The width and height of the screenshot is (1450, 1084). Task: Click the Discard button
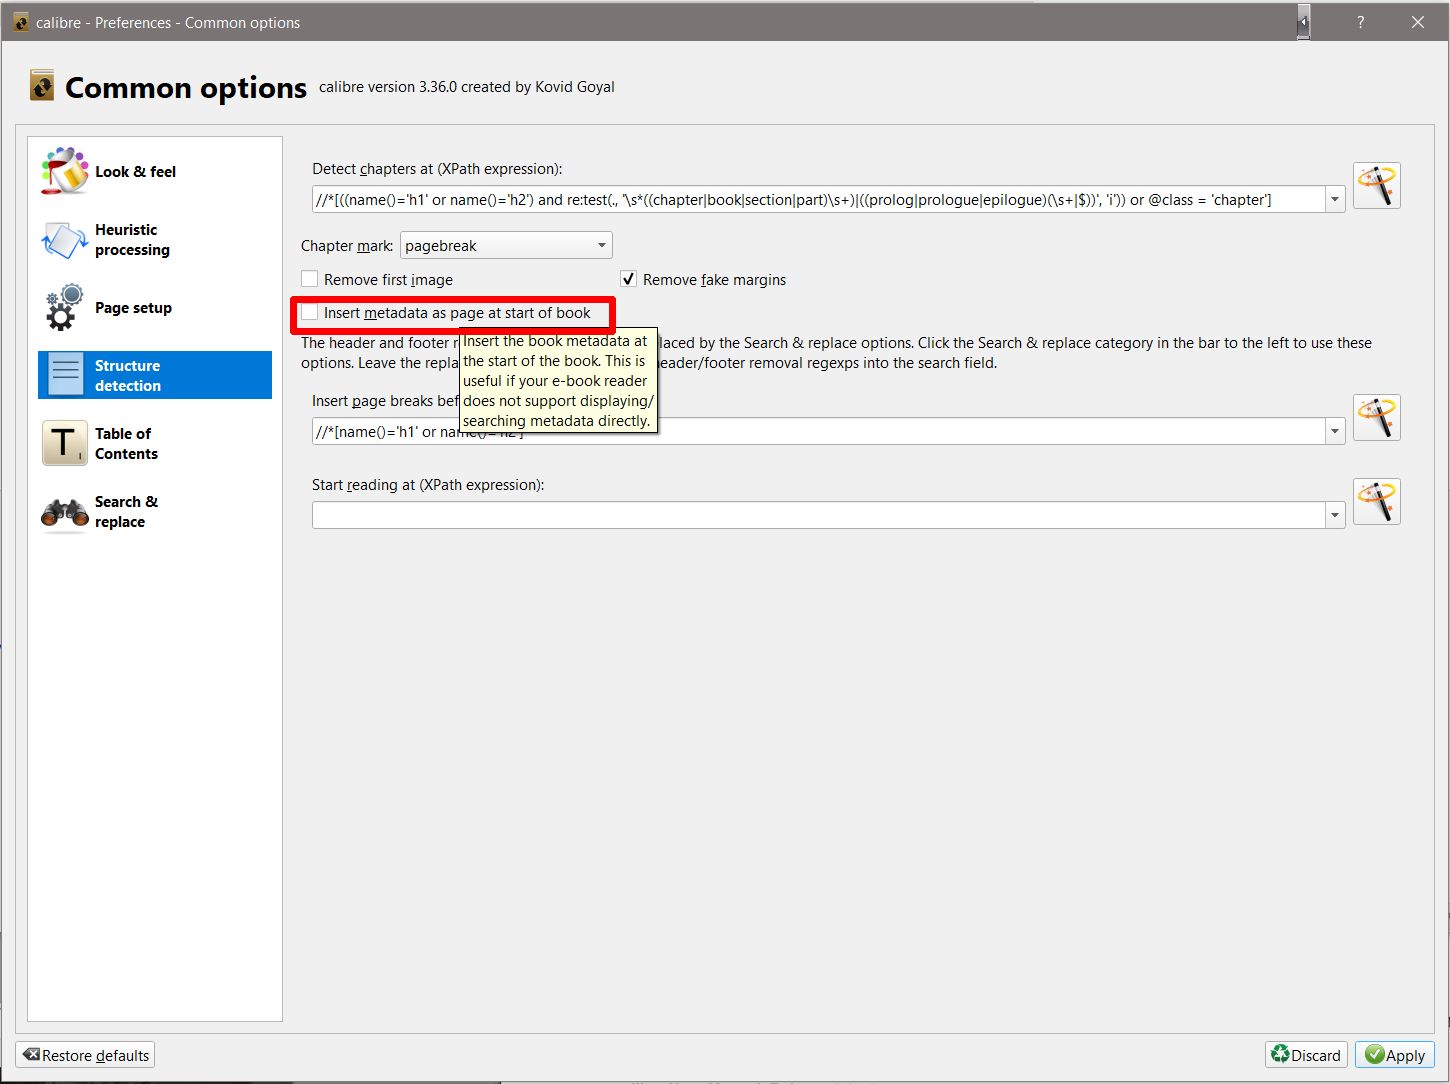[1305, 1055]
